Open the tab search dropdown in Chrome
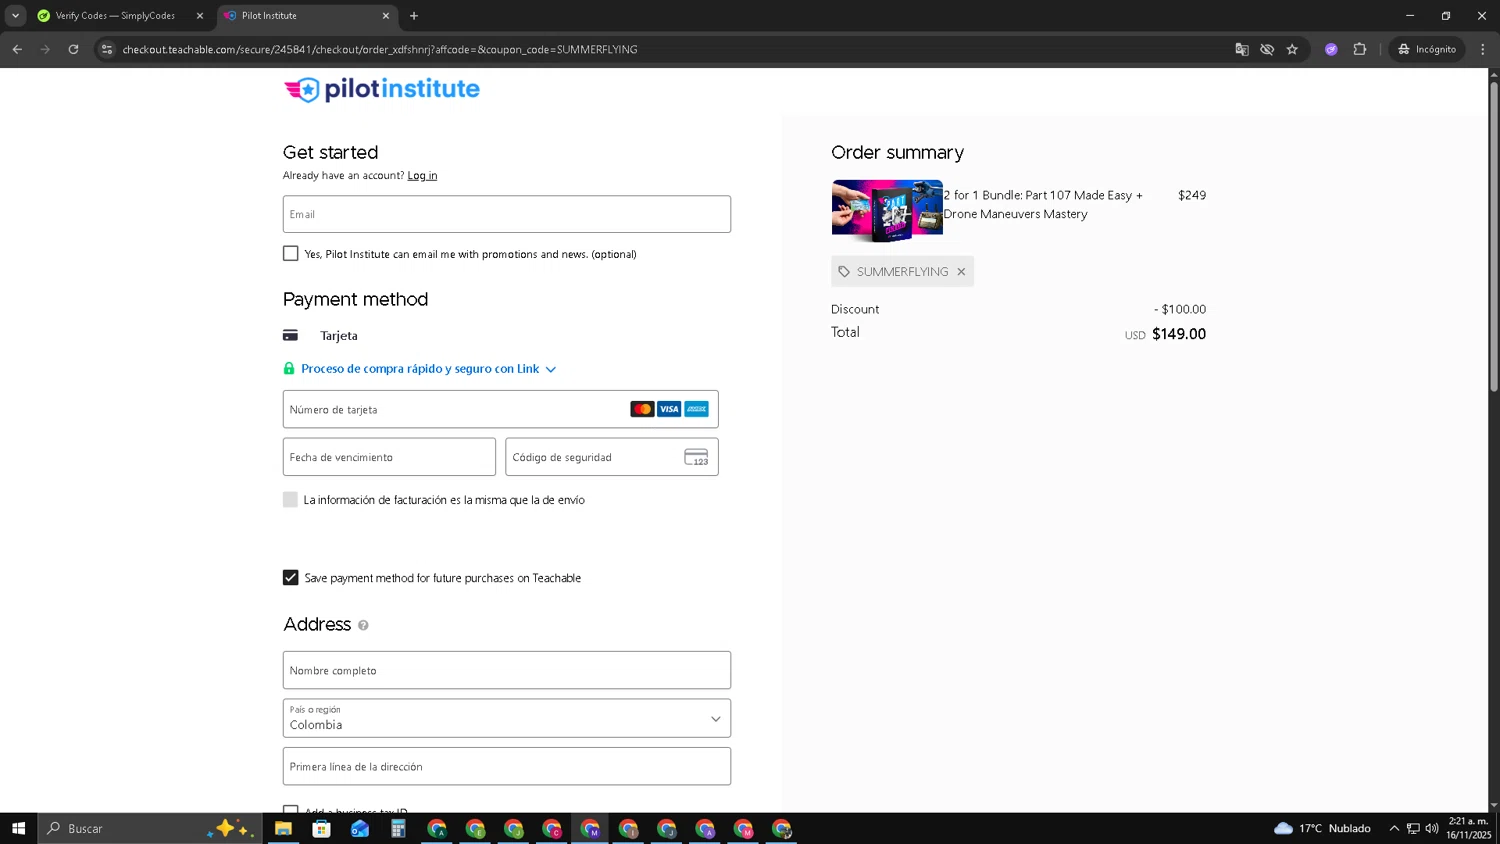The height and width of the screenshot is (844, 1500). pyautogui.click(x=15, y=16)
